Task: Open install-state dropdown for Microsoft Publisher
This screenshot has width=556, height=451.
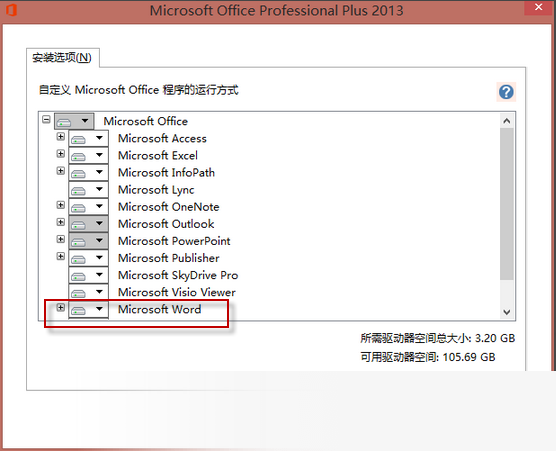Action: pos(88,258)
